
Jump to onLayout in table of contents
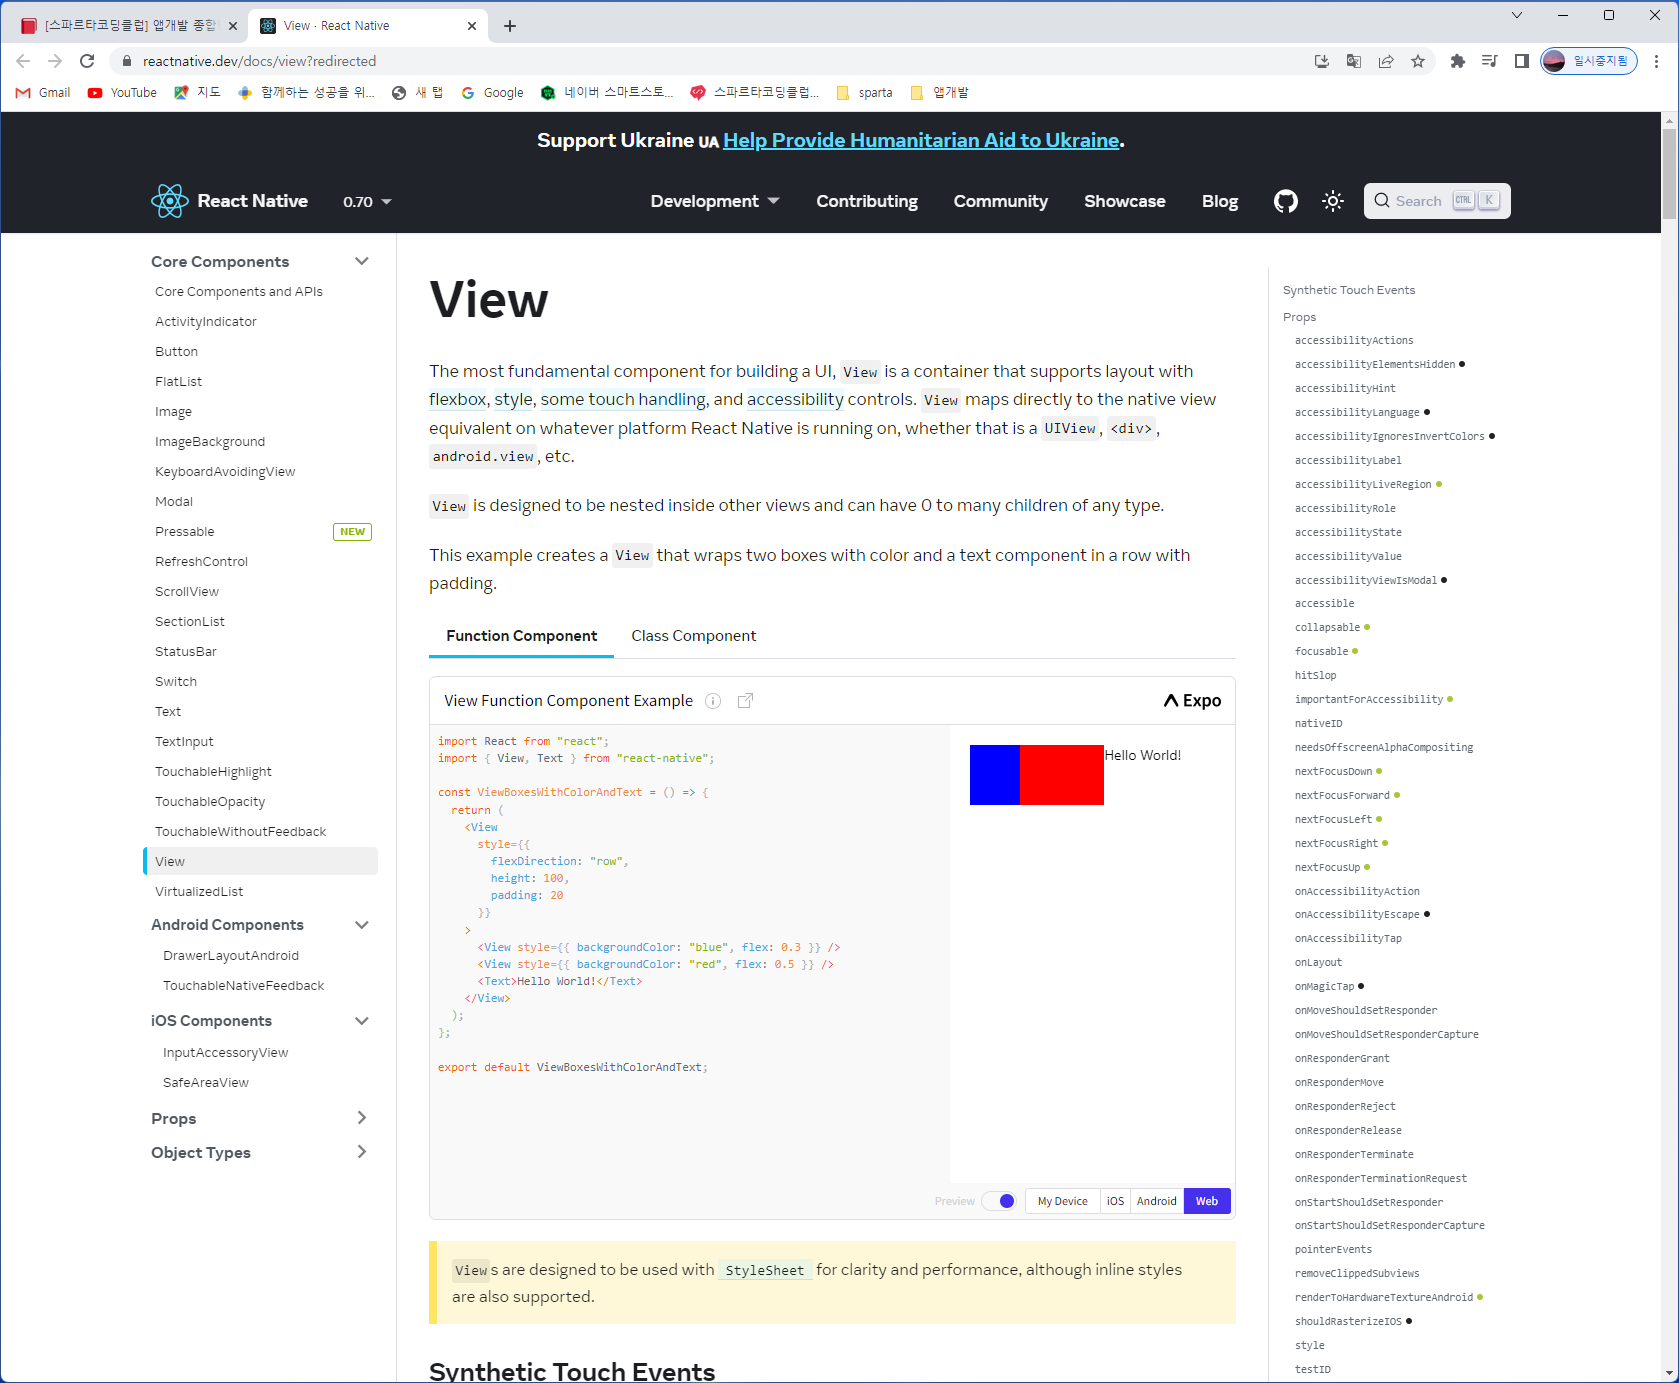(x=1318, y=963)
